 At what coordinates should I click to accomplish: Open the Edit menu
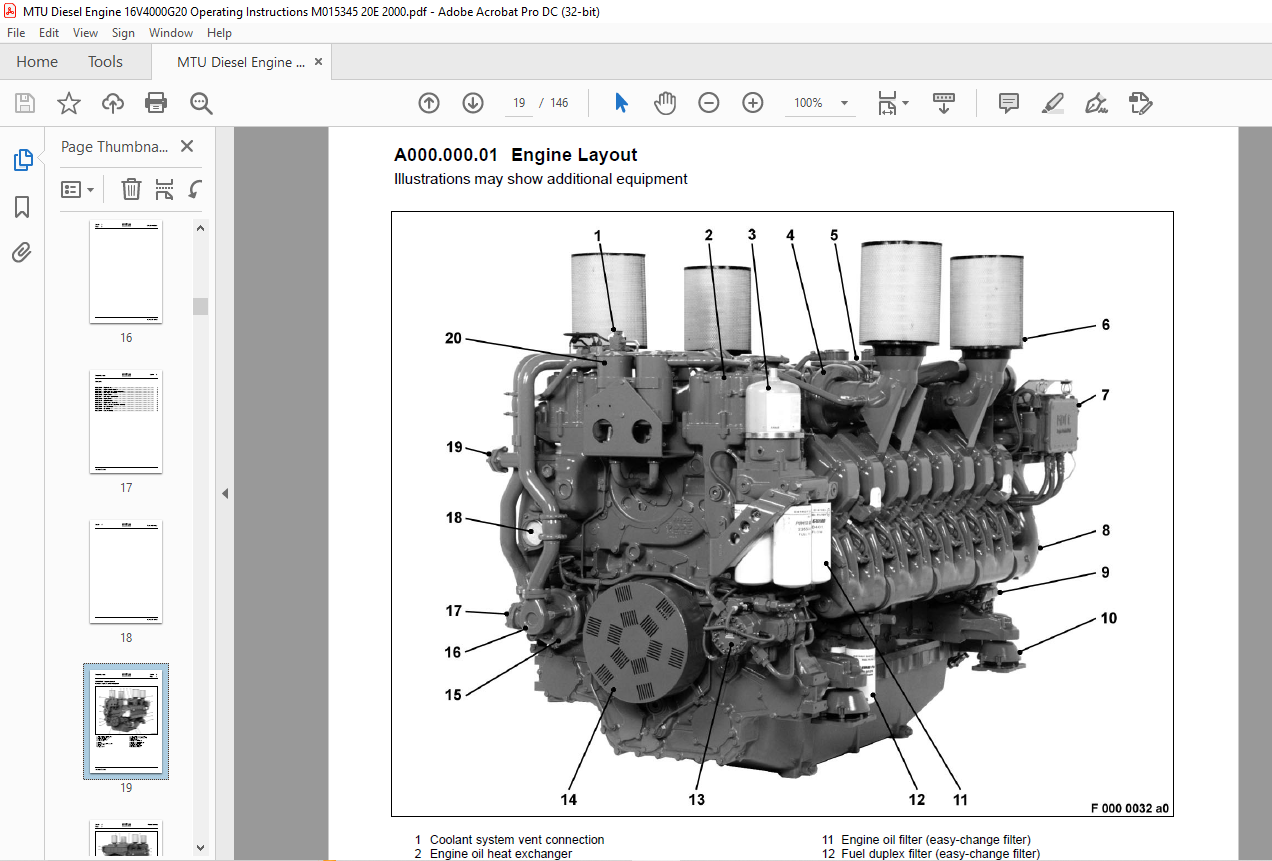pyautogui.click(x=49, y=33)
